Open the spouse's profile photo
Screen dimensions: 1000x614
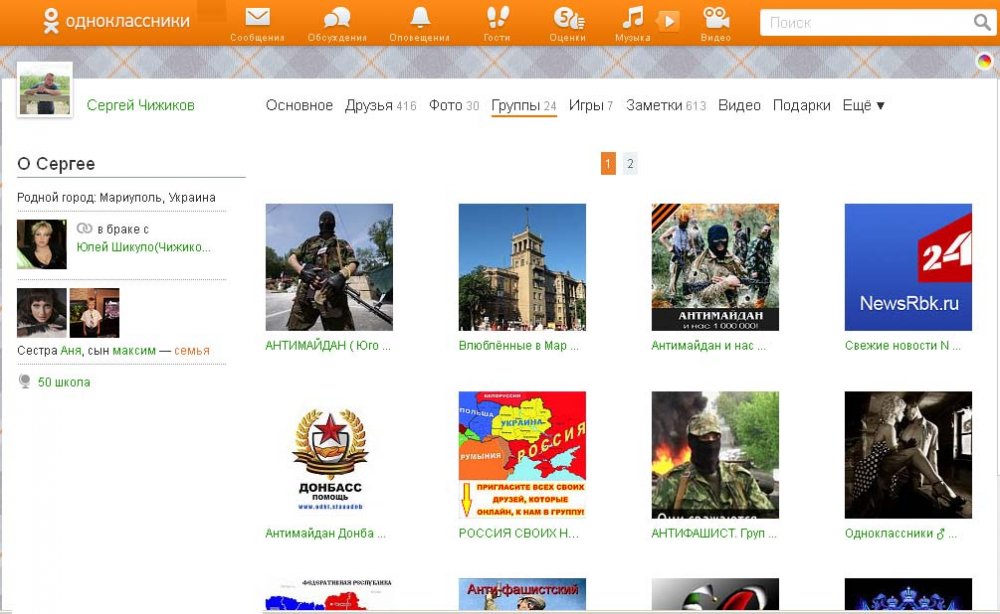41,244
